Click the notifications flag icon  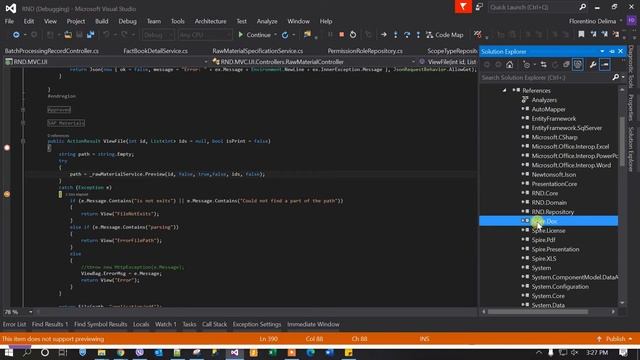pyautogui.click(x=463, y=7)
